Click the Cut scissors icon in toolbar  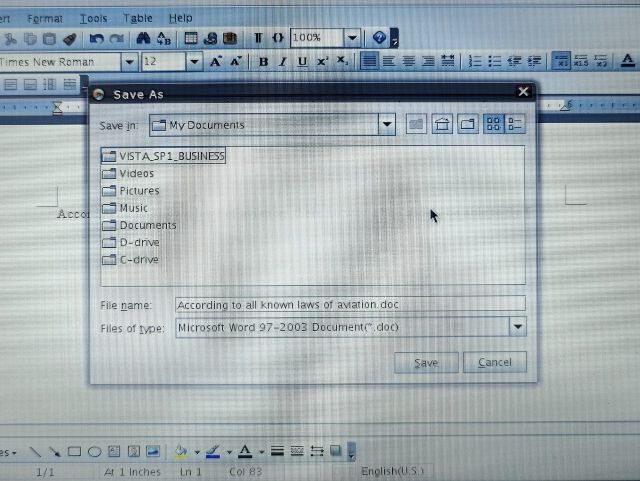click(x=10, y=39)
